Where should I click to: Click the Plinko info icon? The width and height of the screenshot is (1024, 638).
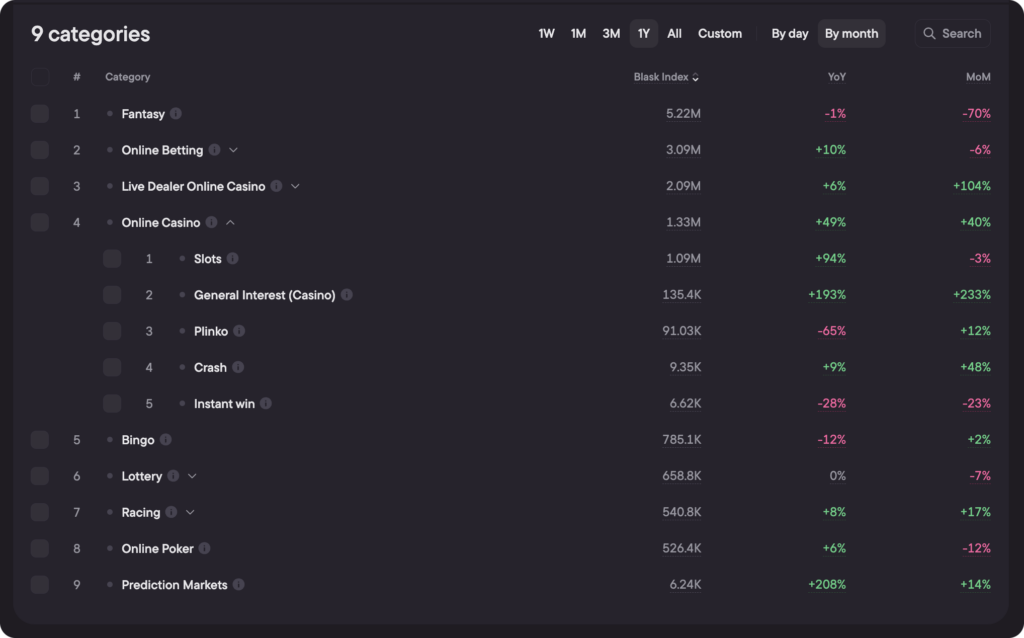[x=239, y=331]
